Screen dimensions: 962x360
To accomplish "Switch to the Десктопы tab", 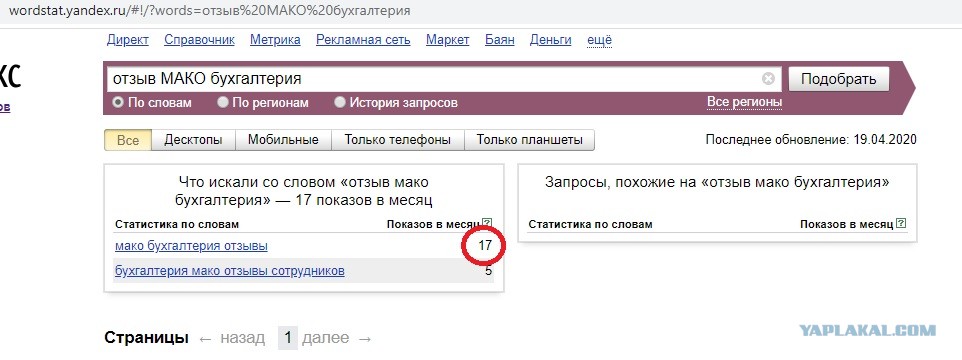I will (x=193, y=140).
